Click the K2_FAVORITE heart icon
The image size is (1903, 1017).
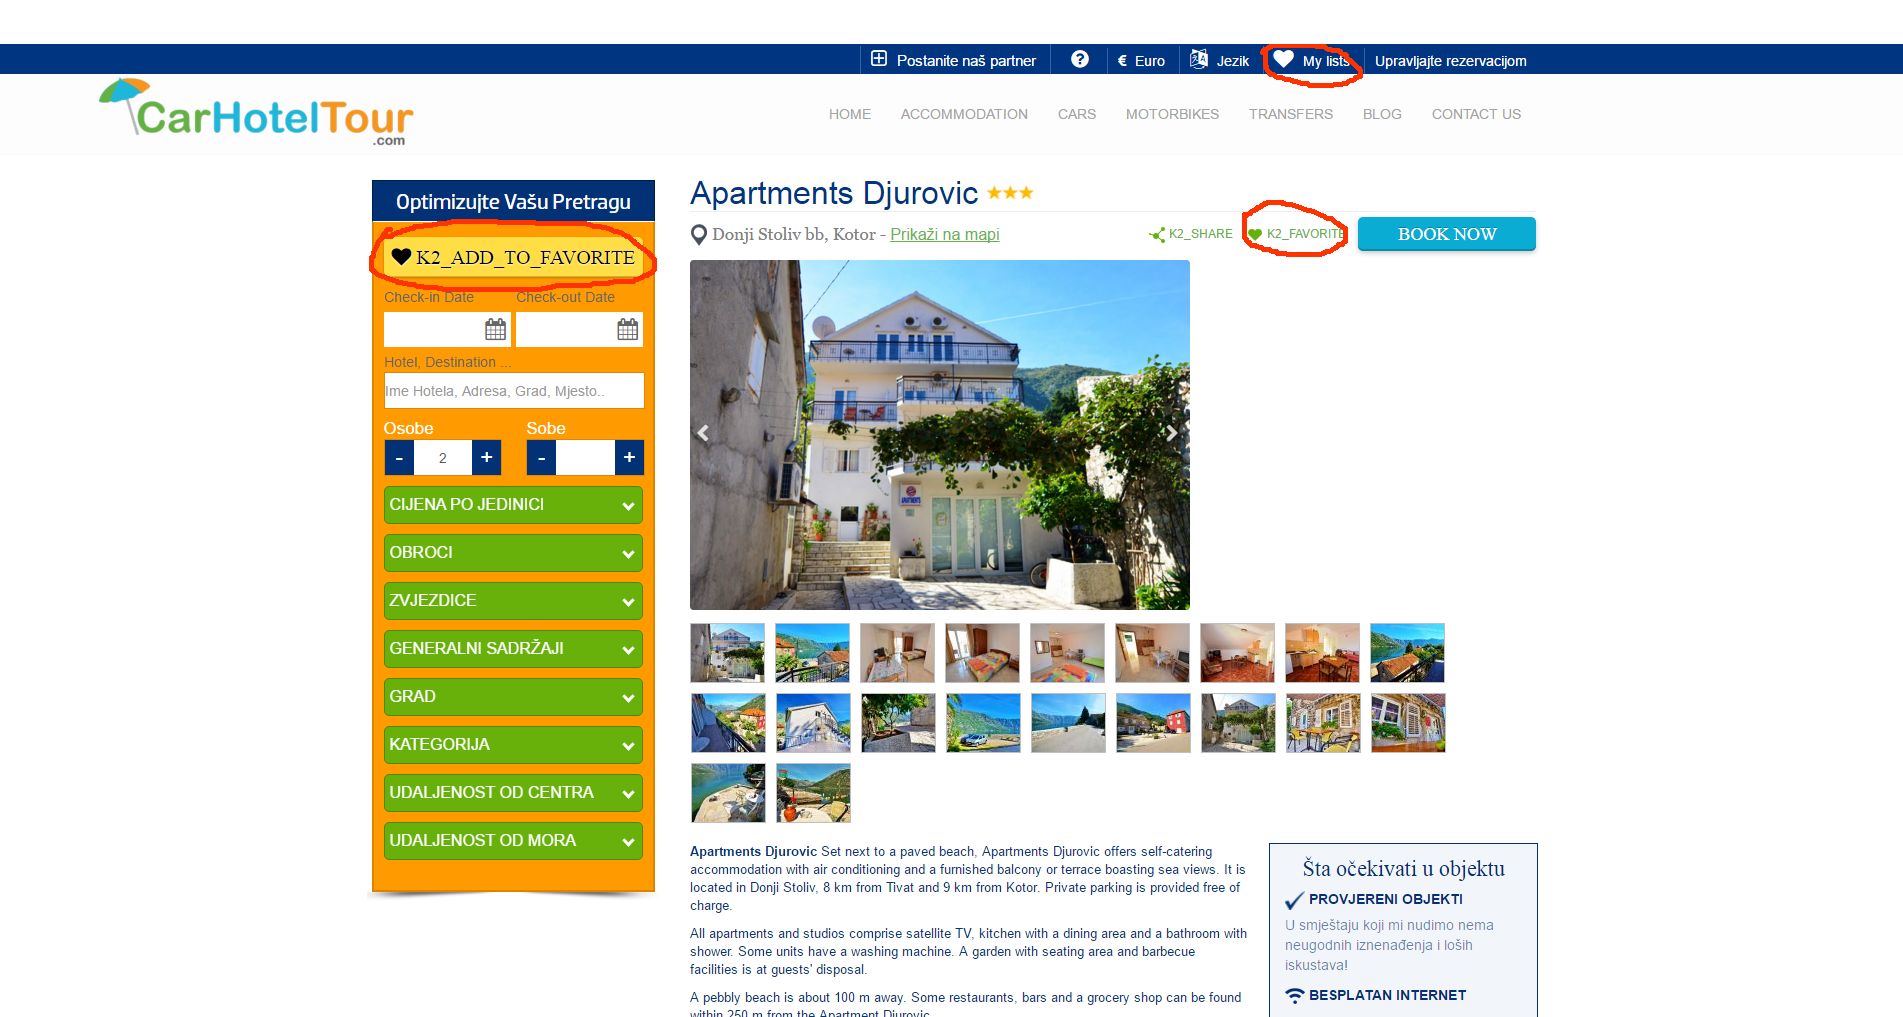tap(1255, 235)
